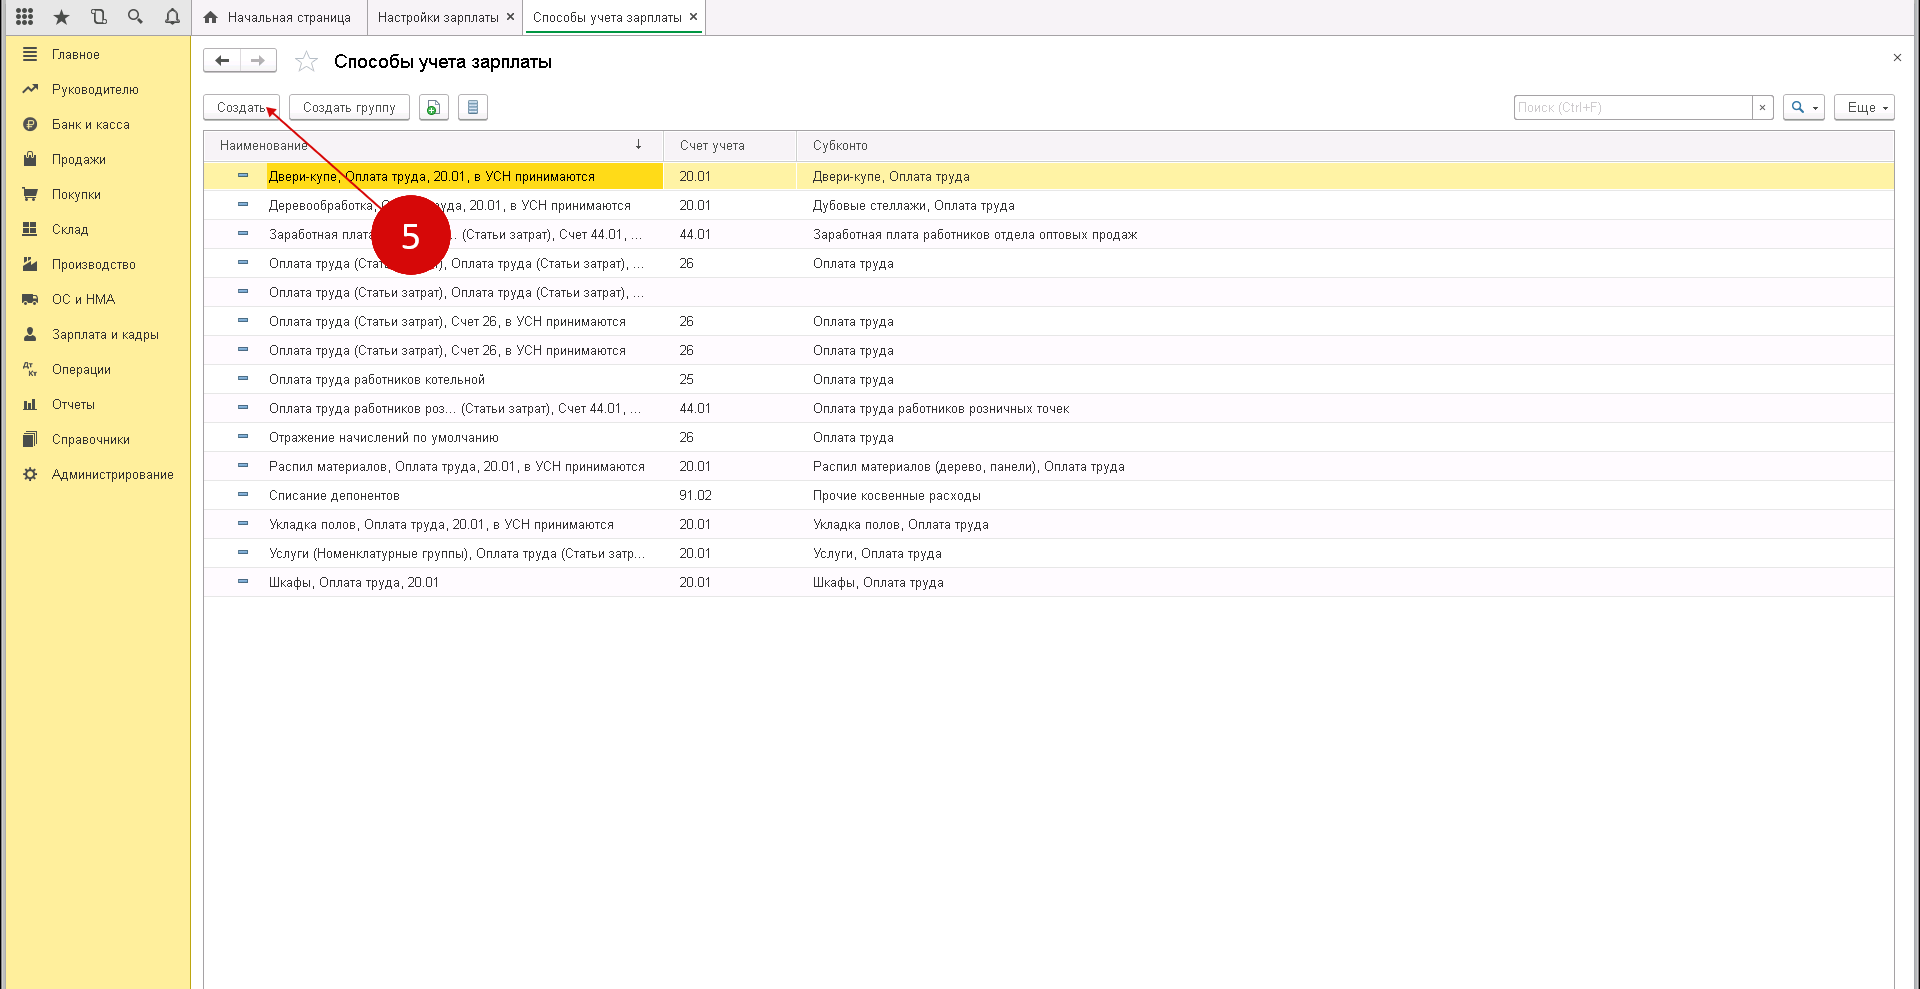Sort by the Наименование column header
This screenshot has height=989, width=1920.
pyautogui.click(x=264, y=146)
